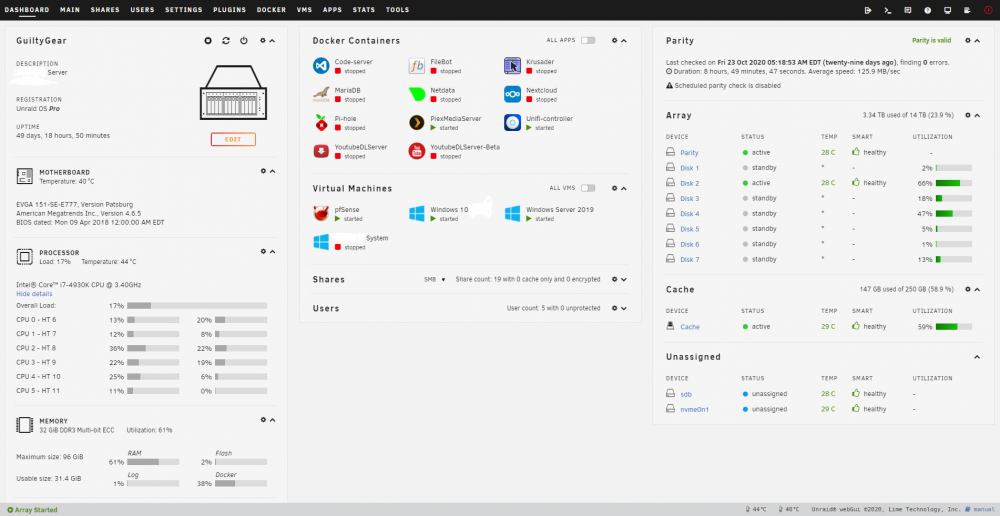Collapse the Memory section chevron
Viewport: 1000px width, 516px height.
272,420
